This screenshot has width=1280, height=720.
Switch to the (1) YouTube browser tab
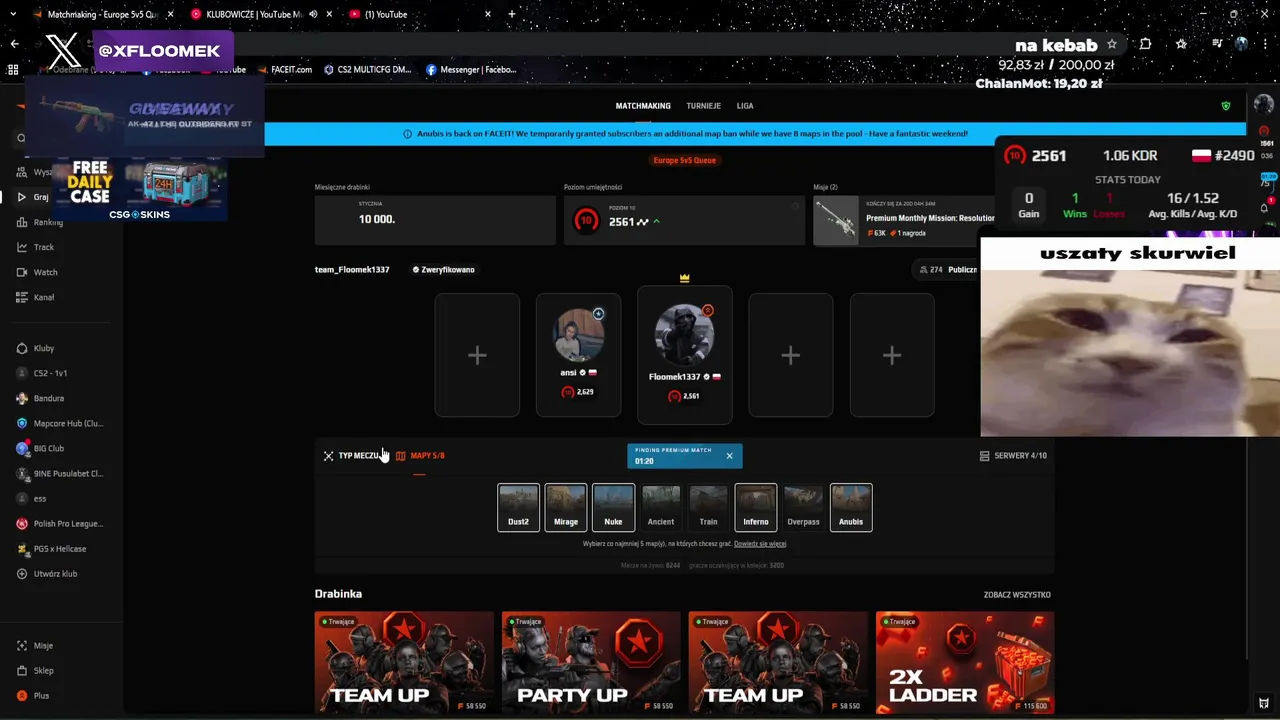(x=420, y=15)
